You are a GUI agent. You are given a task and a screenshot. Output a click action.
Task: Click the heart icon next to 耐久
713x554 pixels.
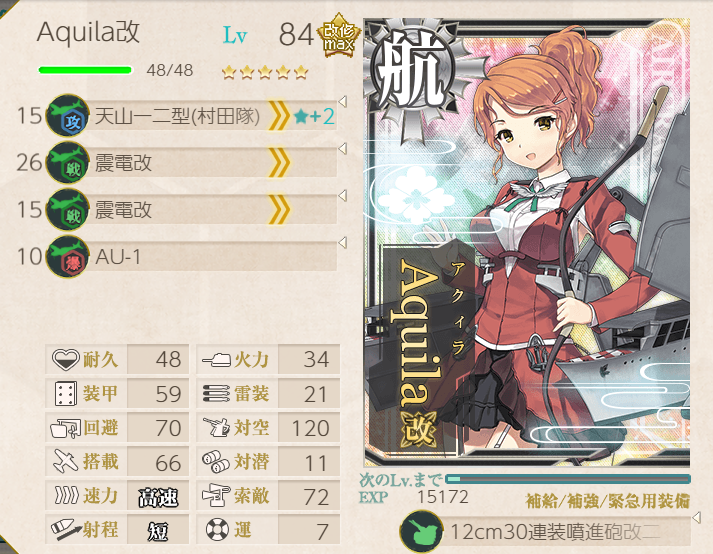pyautogui.click(x=66, y=359)
